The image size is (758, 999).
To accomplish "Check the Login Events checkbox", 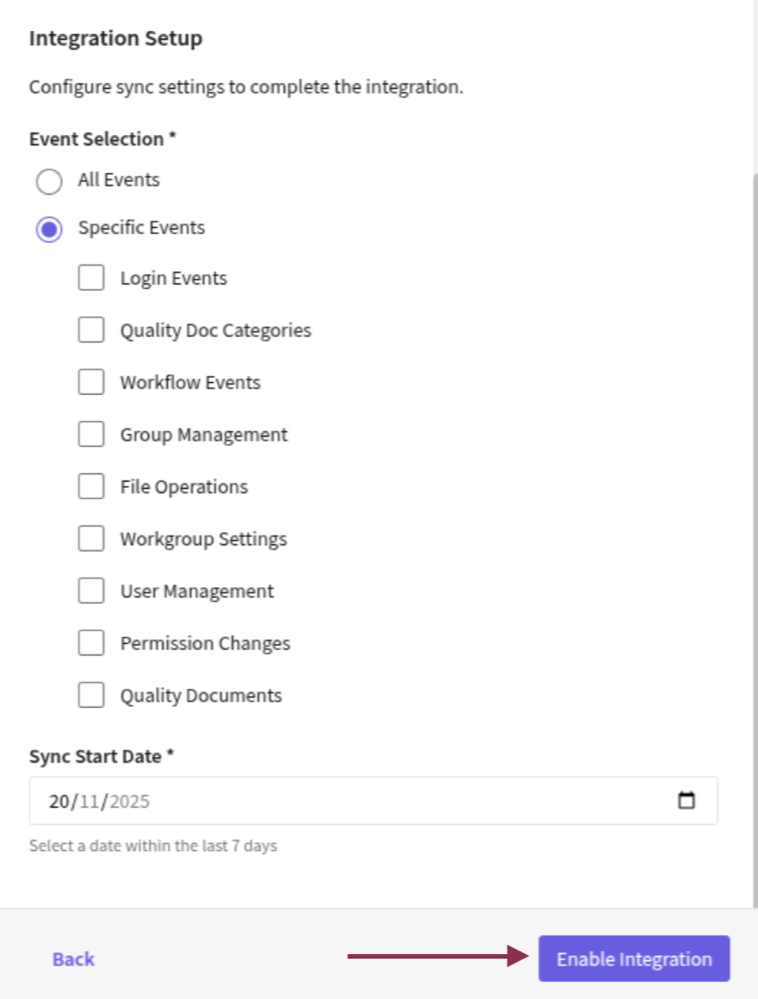I will (91, 277).
